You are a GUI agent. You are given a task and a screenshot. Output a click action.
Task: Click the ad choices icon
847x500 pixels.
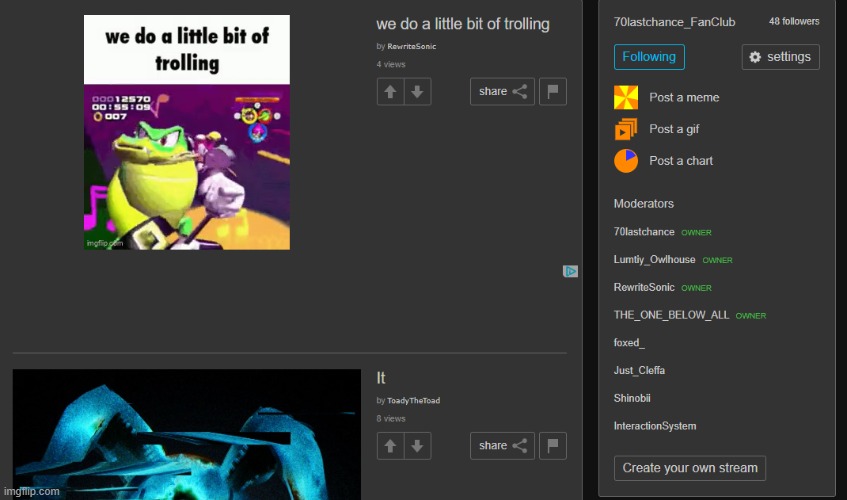570,271
